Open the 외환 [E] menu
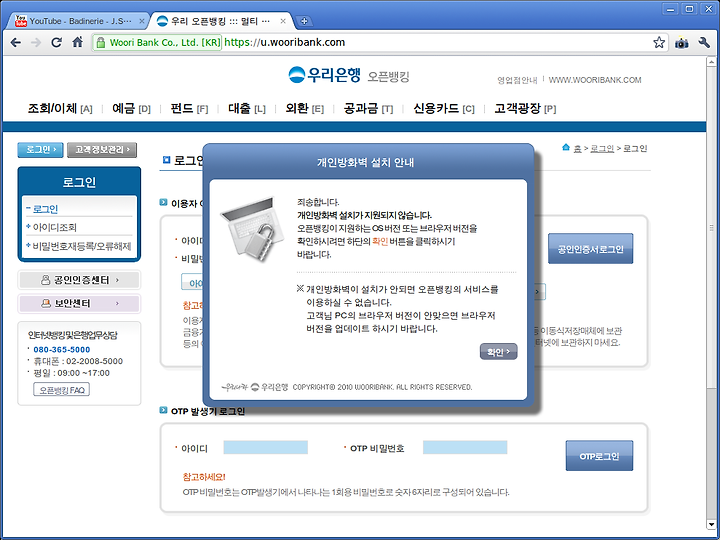 [304, 108]
